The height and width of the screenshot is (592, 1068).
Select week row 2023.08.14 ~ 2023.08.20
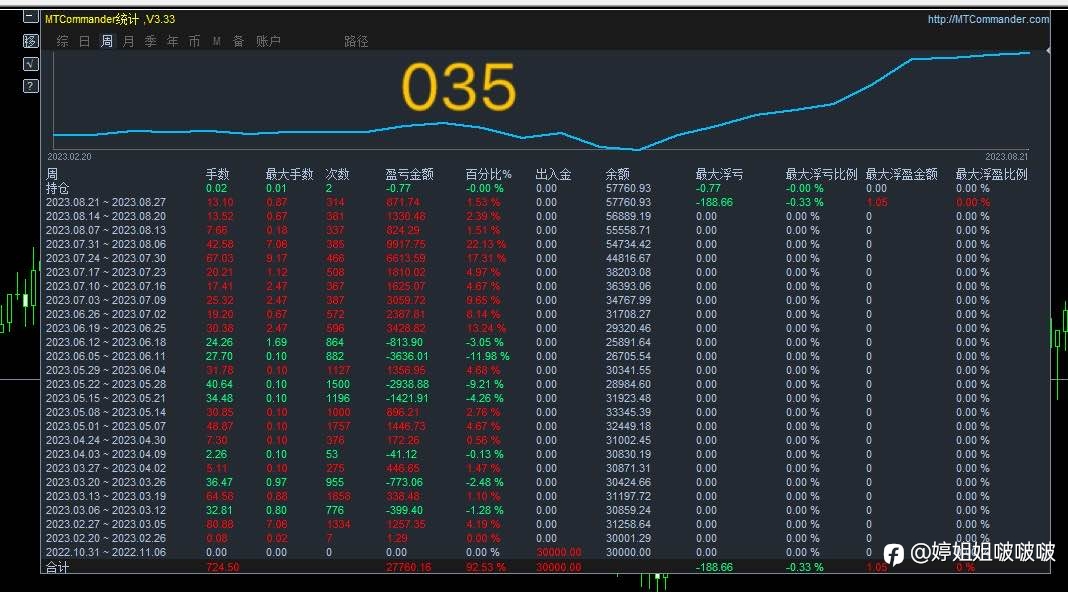click(106, 217)
